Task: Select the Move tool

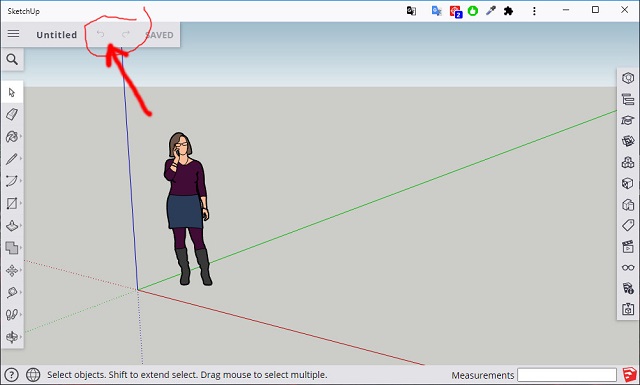Action: [x=12, y=270]
